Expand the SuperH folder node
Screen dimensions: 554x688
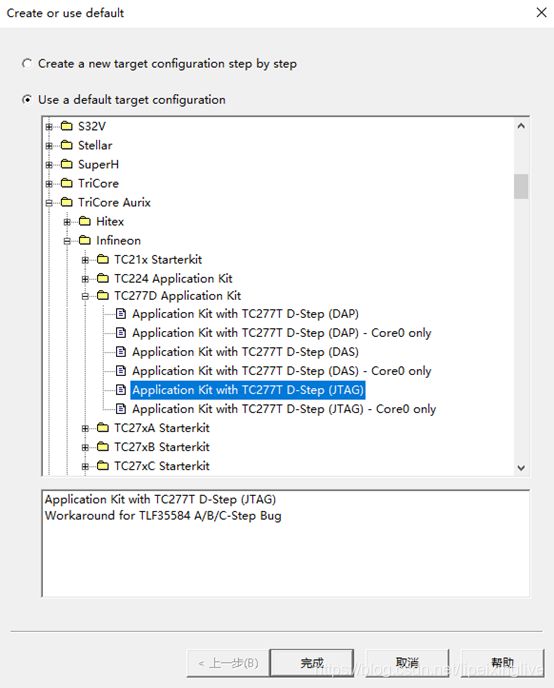click(49, 165)
